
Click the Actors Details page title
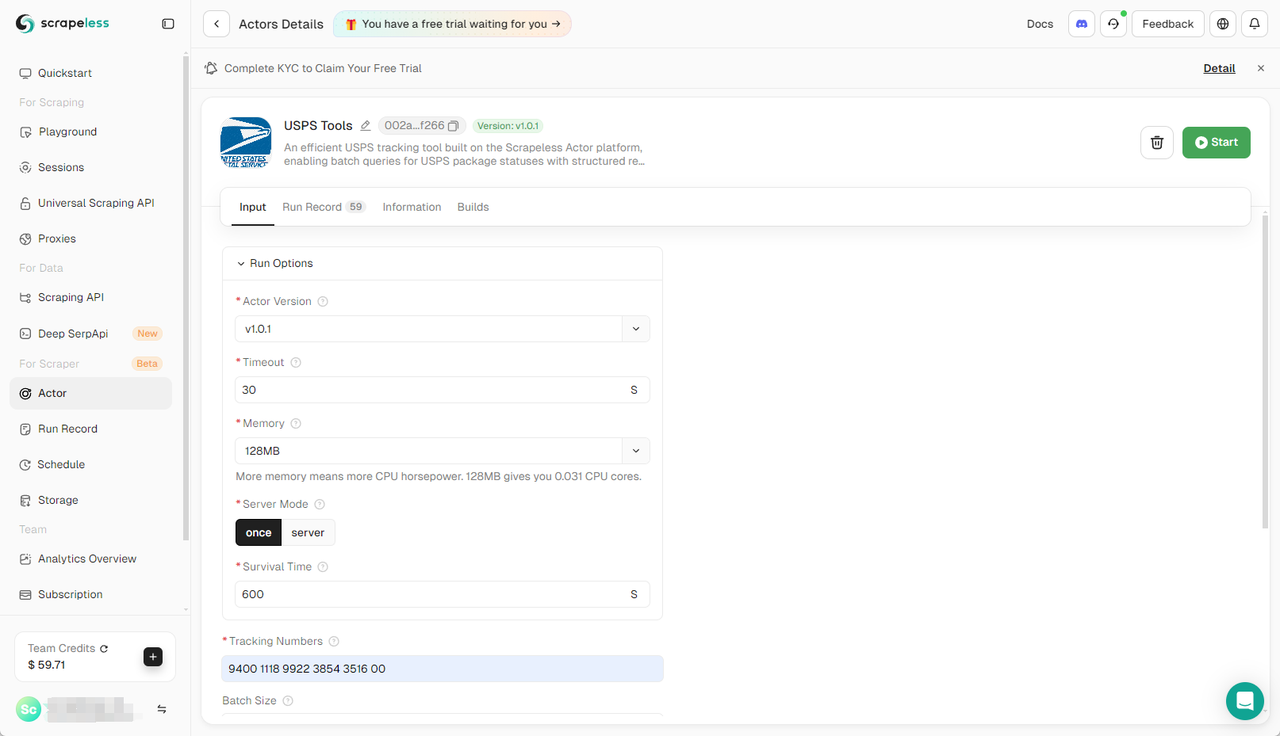[x=281, y=24]
